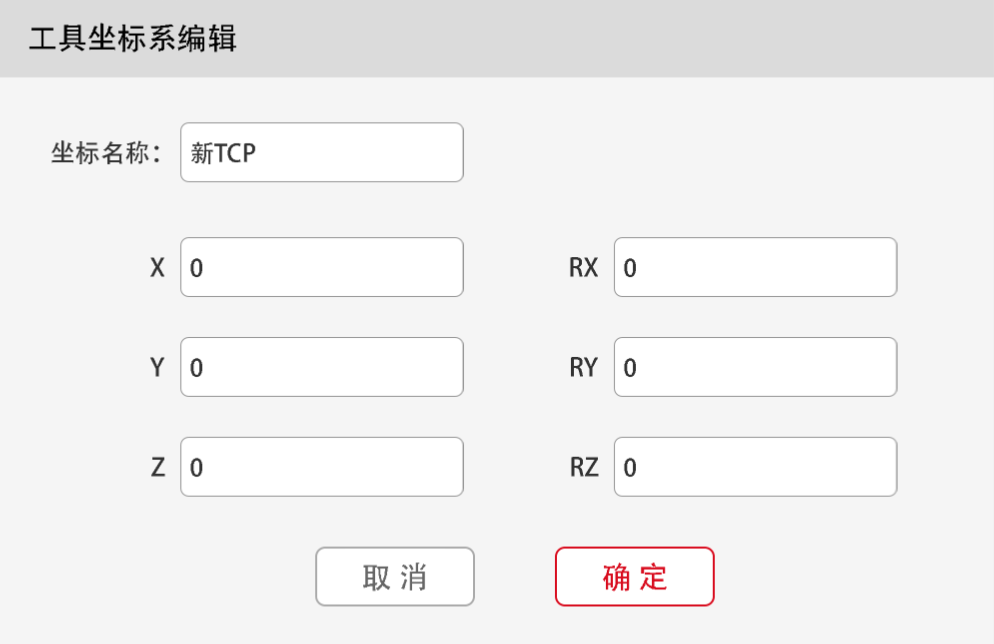Select the Y coordinate input box
This screenshot has height=644, width=994.
pos(321,367)
